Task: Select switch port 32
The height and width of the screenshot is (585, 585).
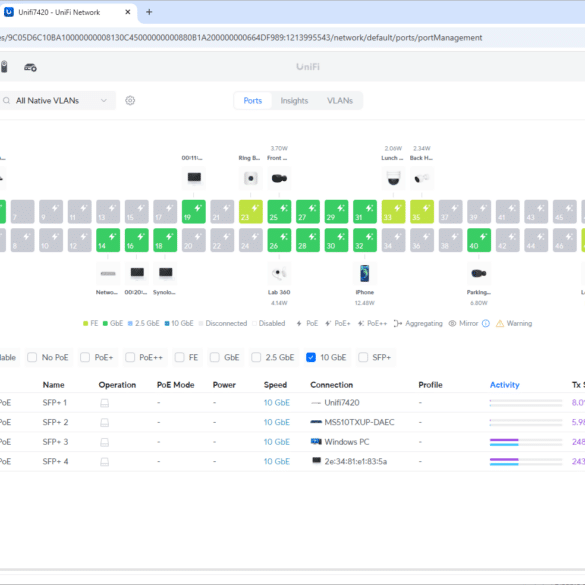Action: coord(365,240)
